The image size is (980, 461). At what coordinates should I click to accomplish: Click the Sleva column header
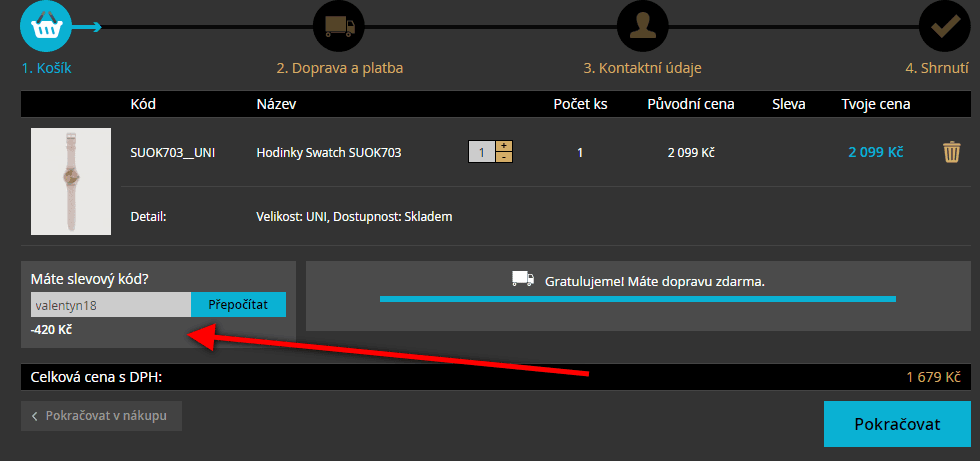pos(789,104)
